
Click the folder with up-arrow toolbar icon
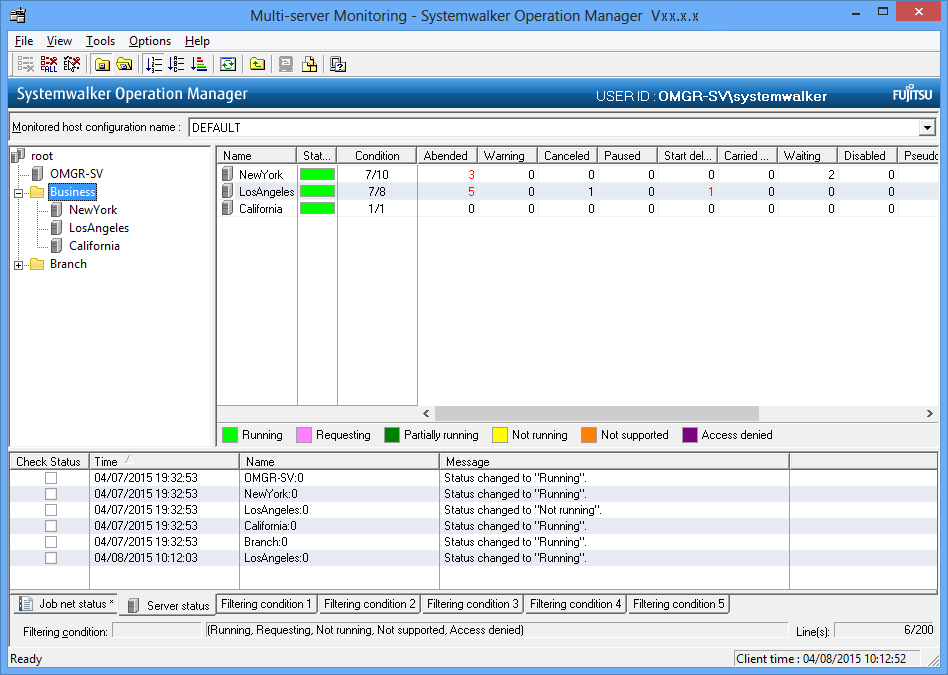[x=257, y=64]
